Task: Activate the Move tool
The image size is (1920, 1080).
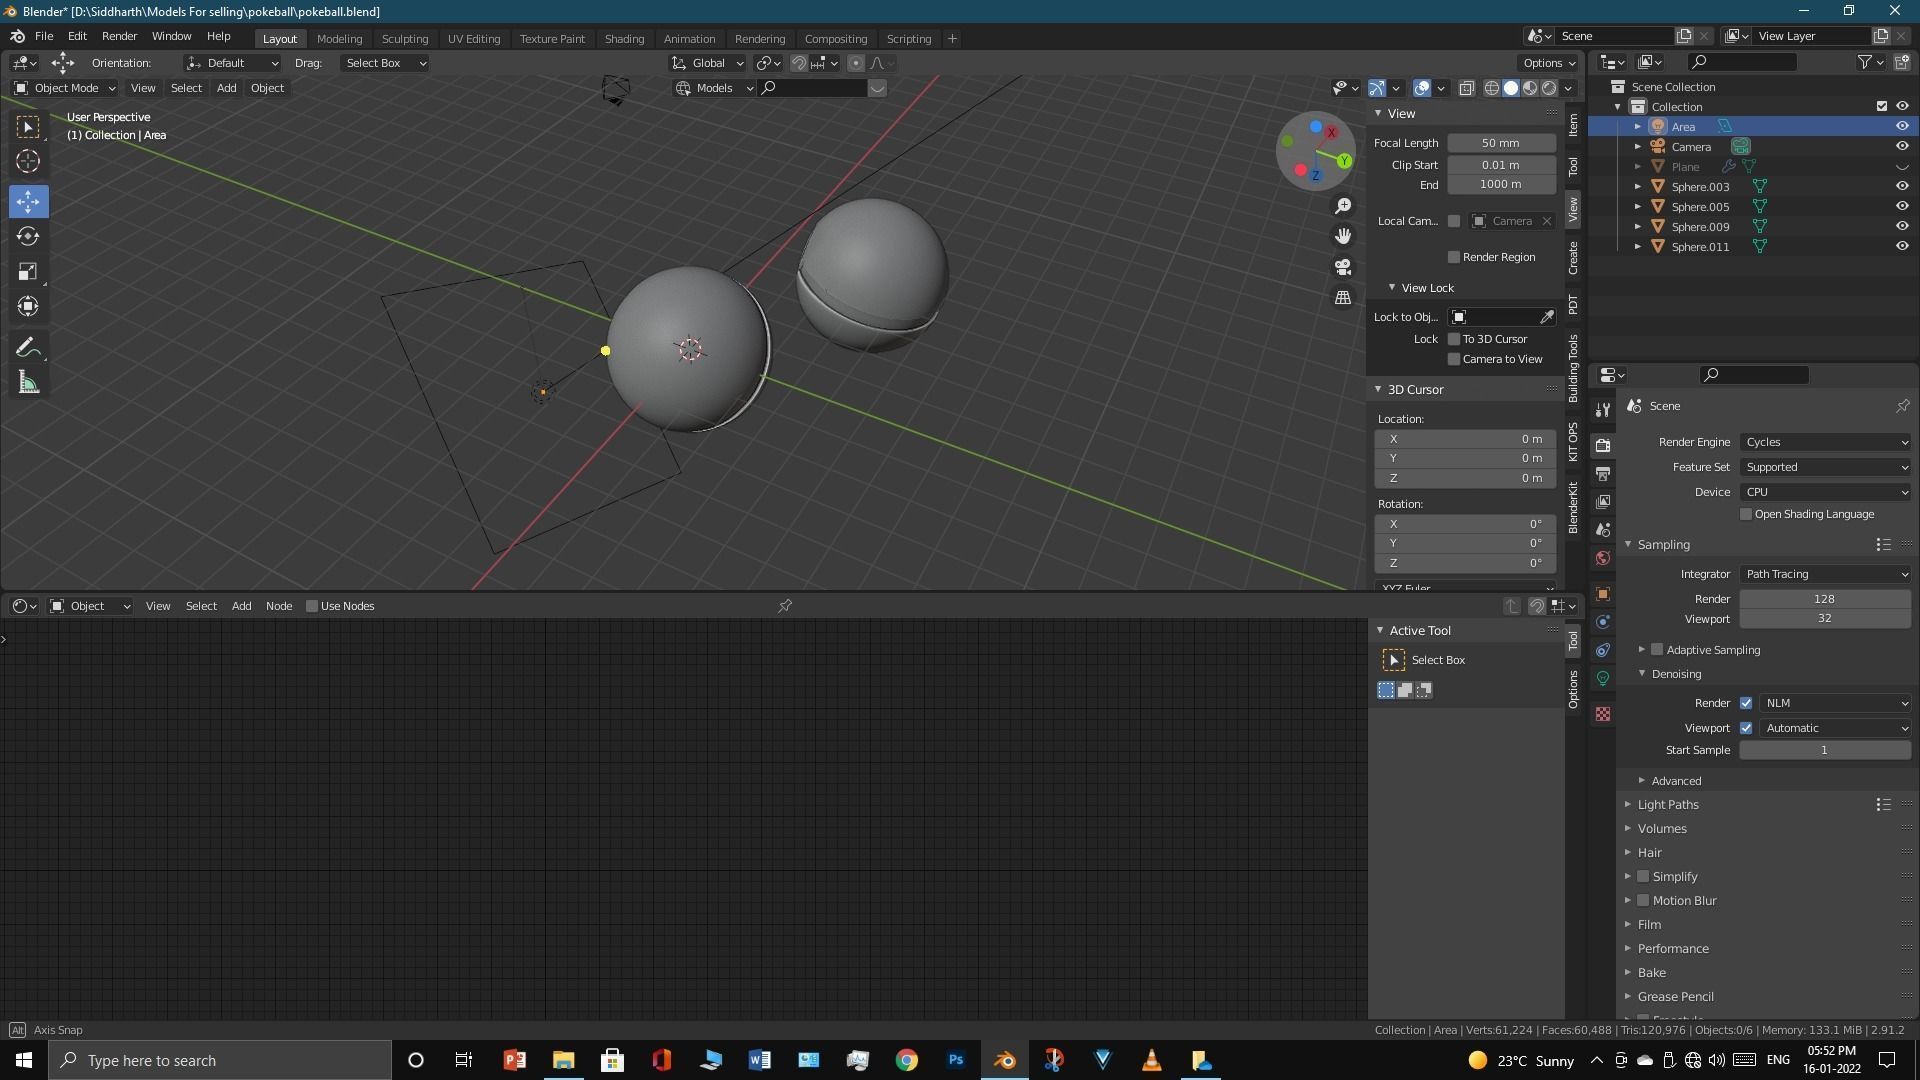Action: coord(28,201)
